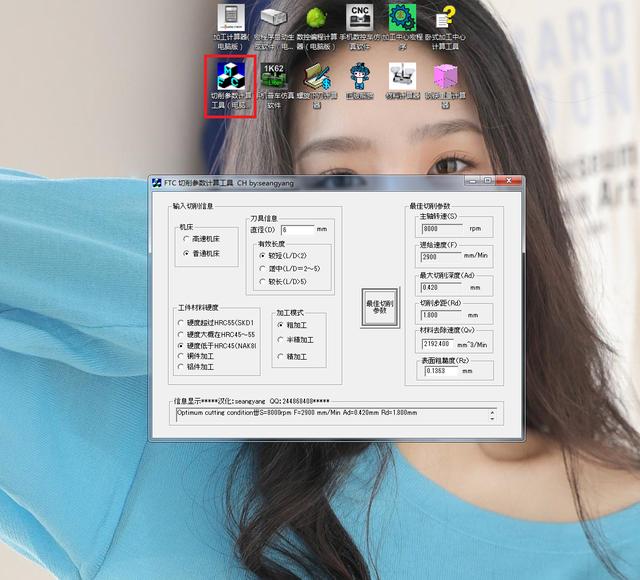This screenshot has width=640, height=580.
Task: Open the green ball 数控编程计算器 icon
Action: pyautogui.click(x=317, y=20)
